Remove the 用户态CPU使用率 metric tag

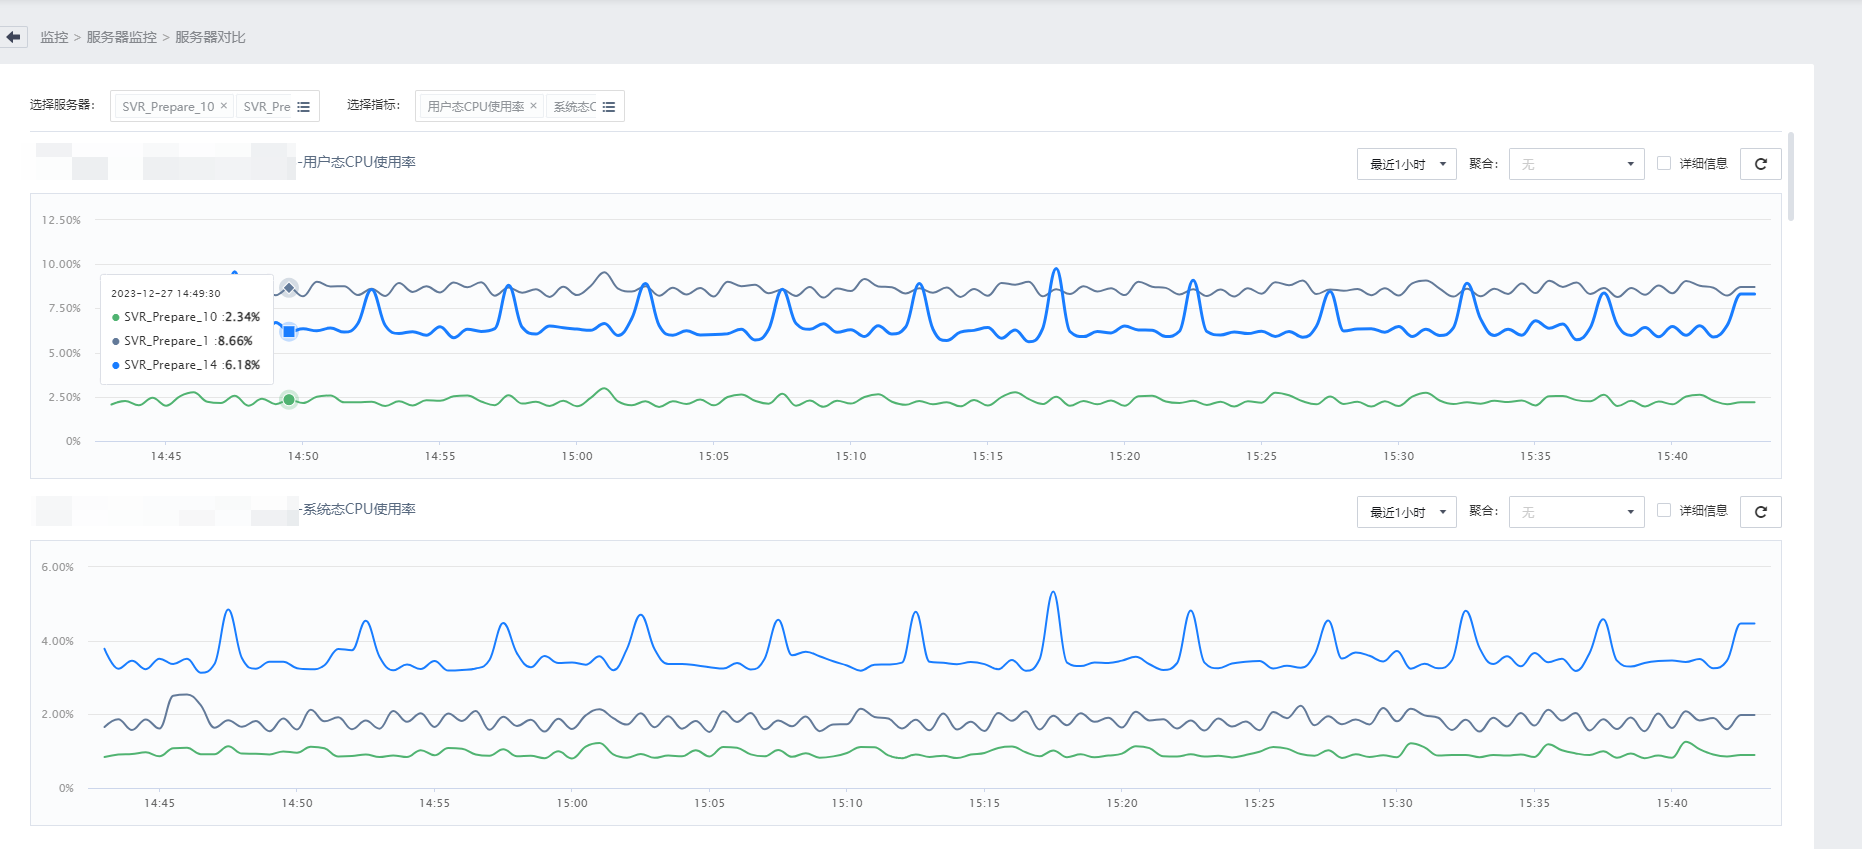(x=534, y=106)
